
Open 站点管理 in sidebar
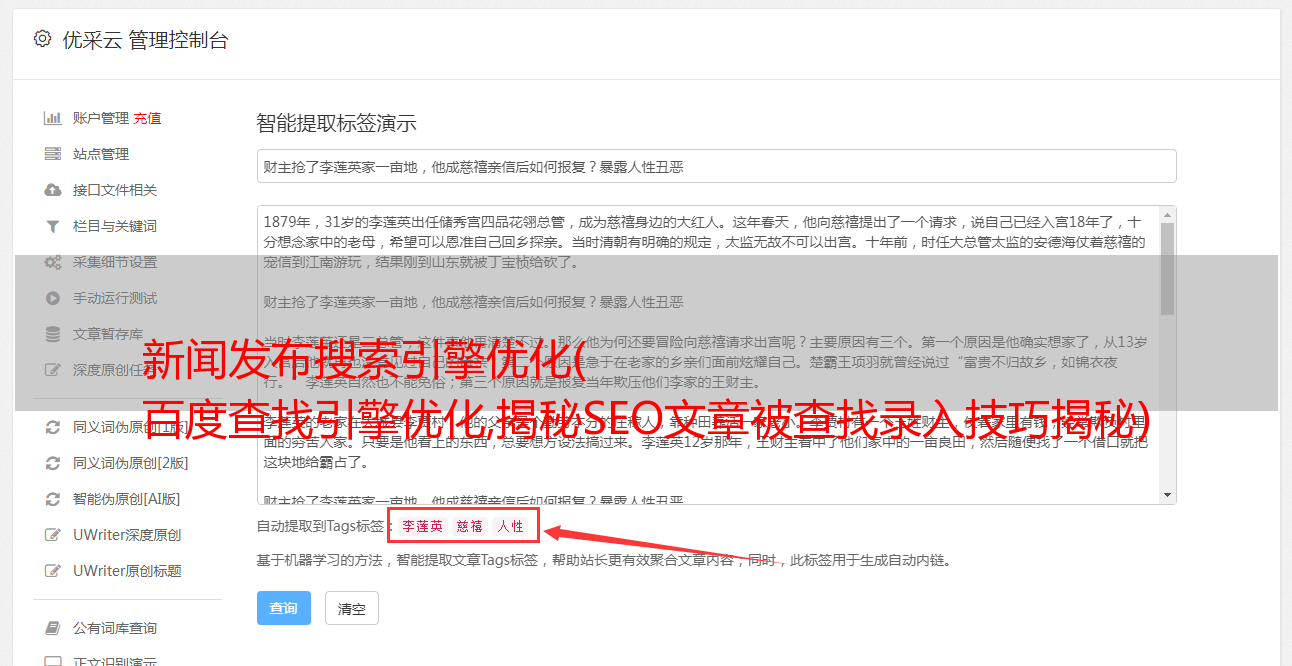coord(101,154)
